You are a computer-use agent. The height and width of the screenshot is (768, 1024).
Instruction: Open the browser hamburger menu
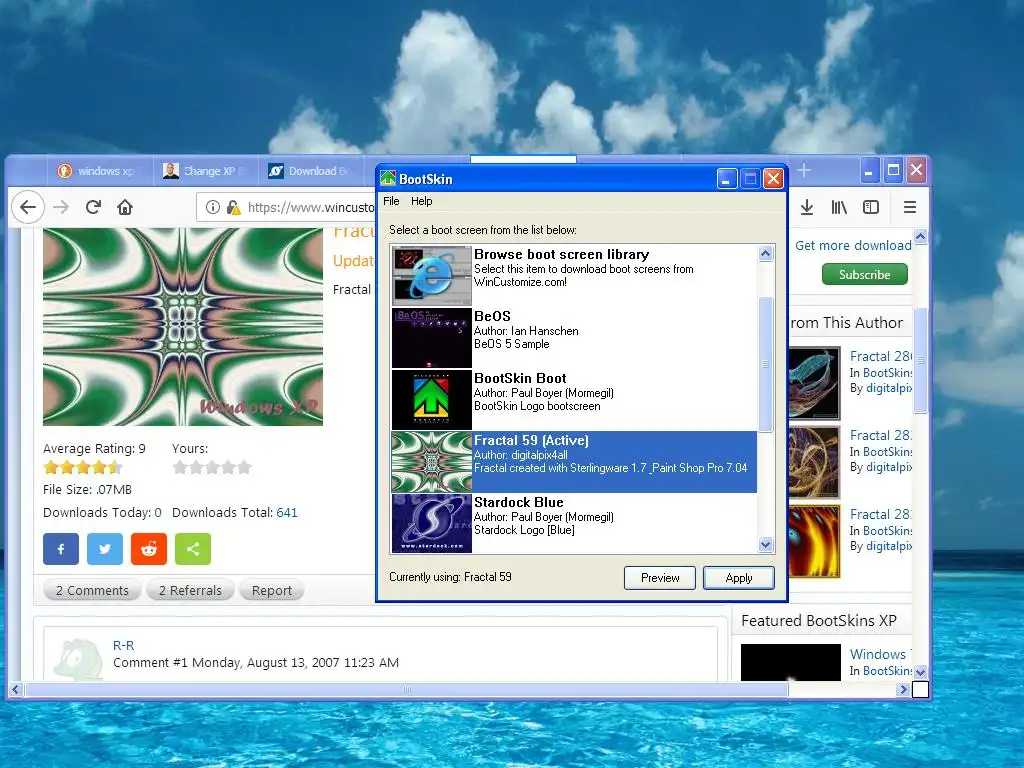click(910, 208)
